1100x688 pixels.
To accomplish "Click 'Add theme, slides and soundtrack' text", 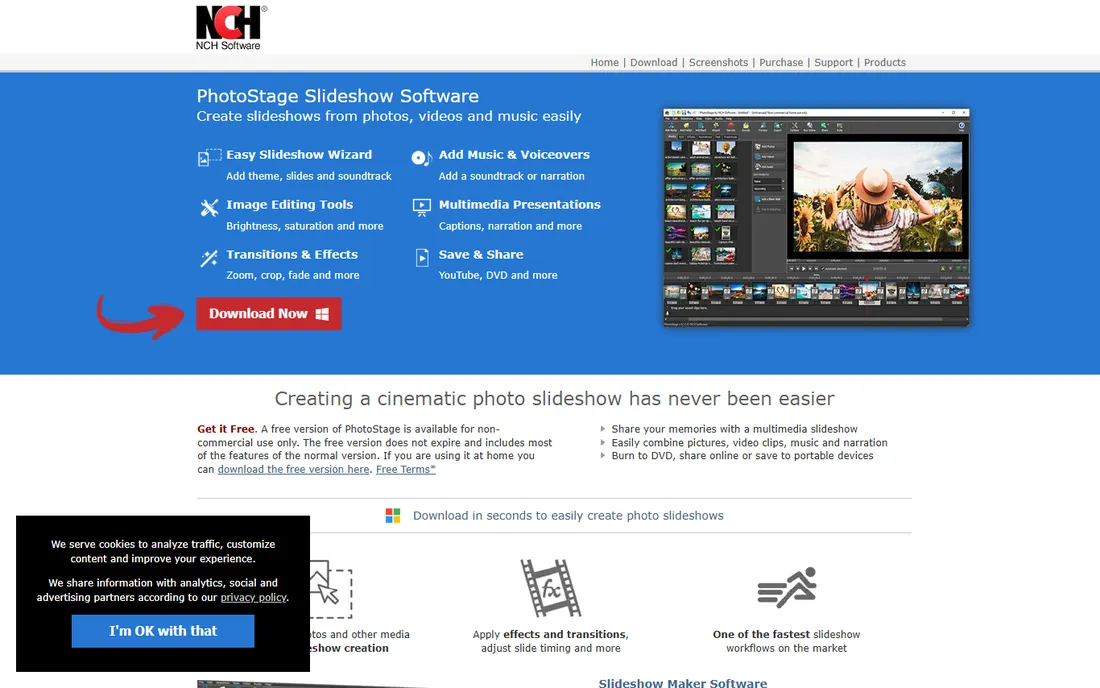I will (309, 176).
